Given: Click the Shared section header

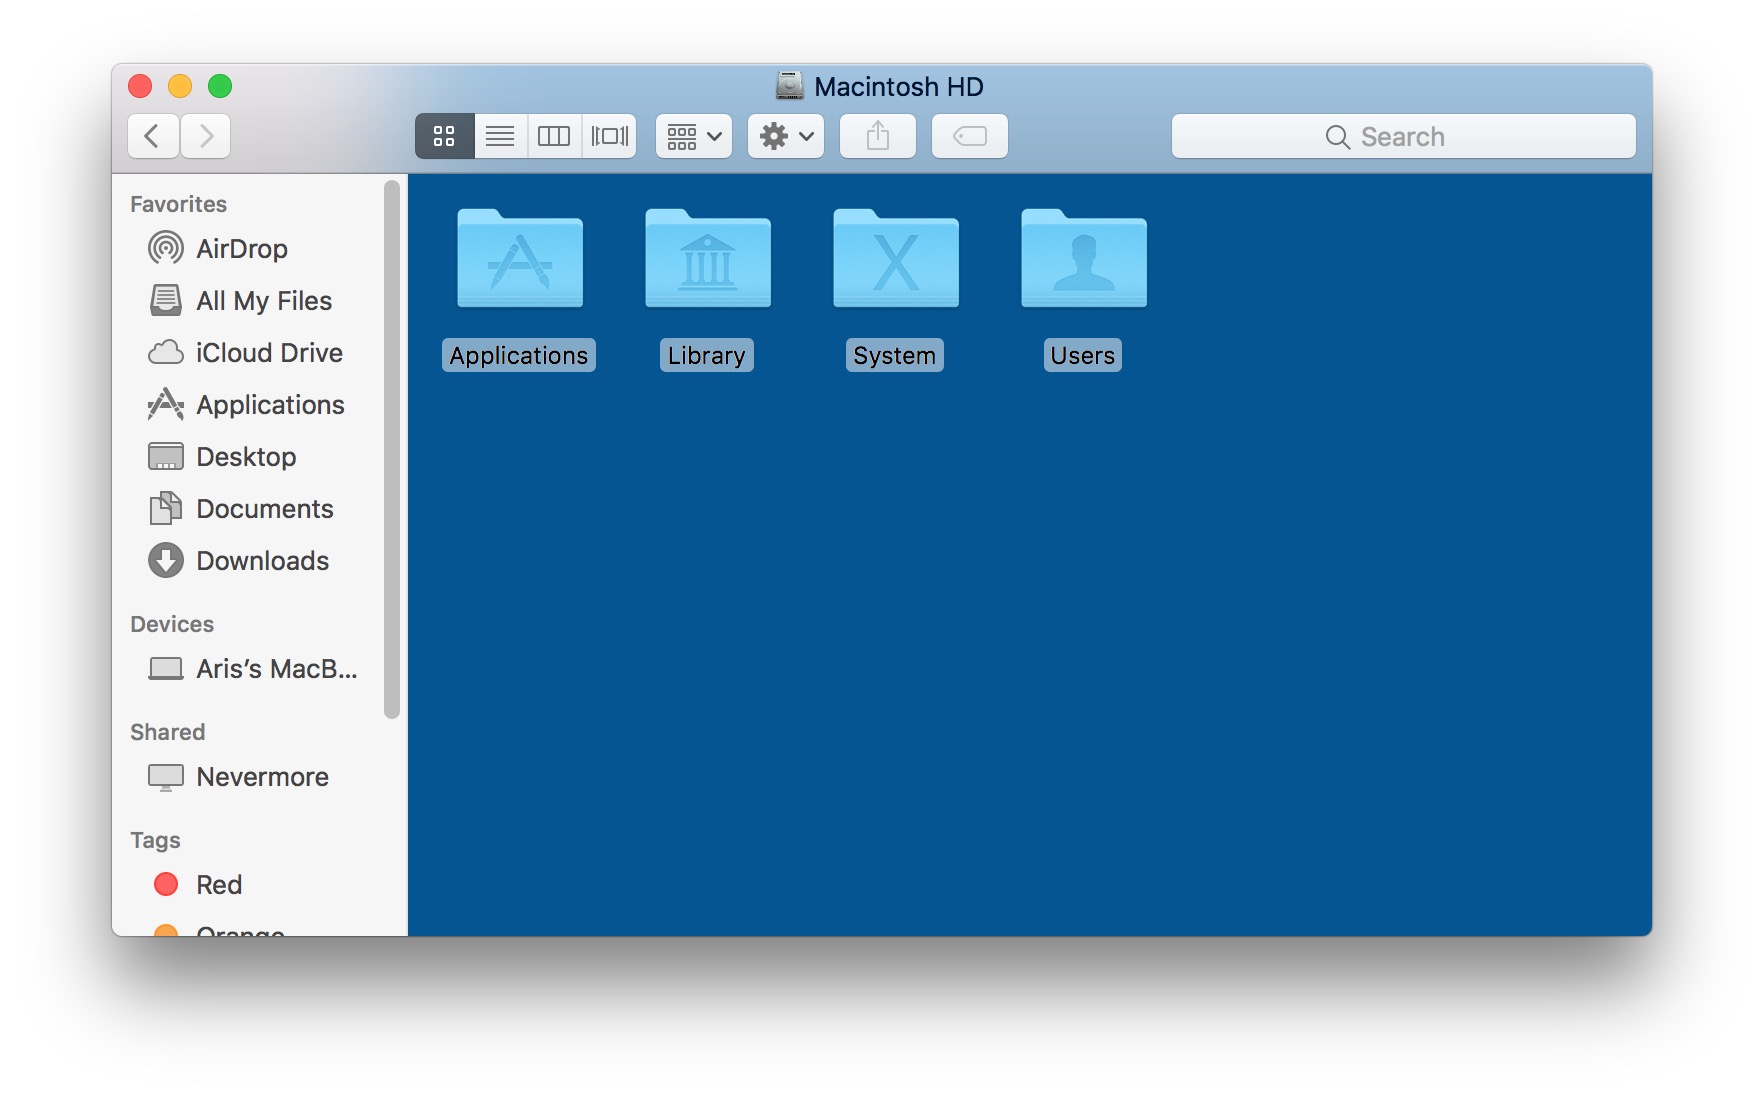Looking at the screenshot, I should pos(168,732).
